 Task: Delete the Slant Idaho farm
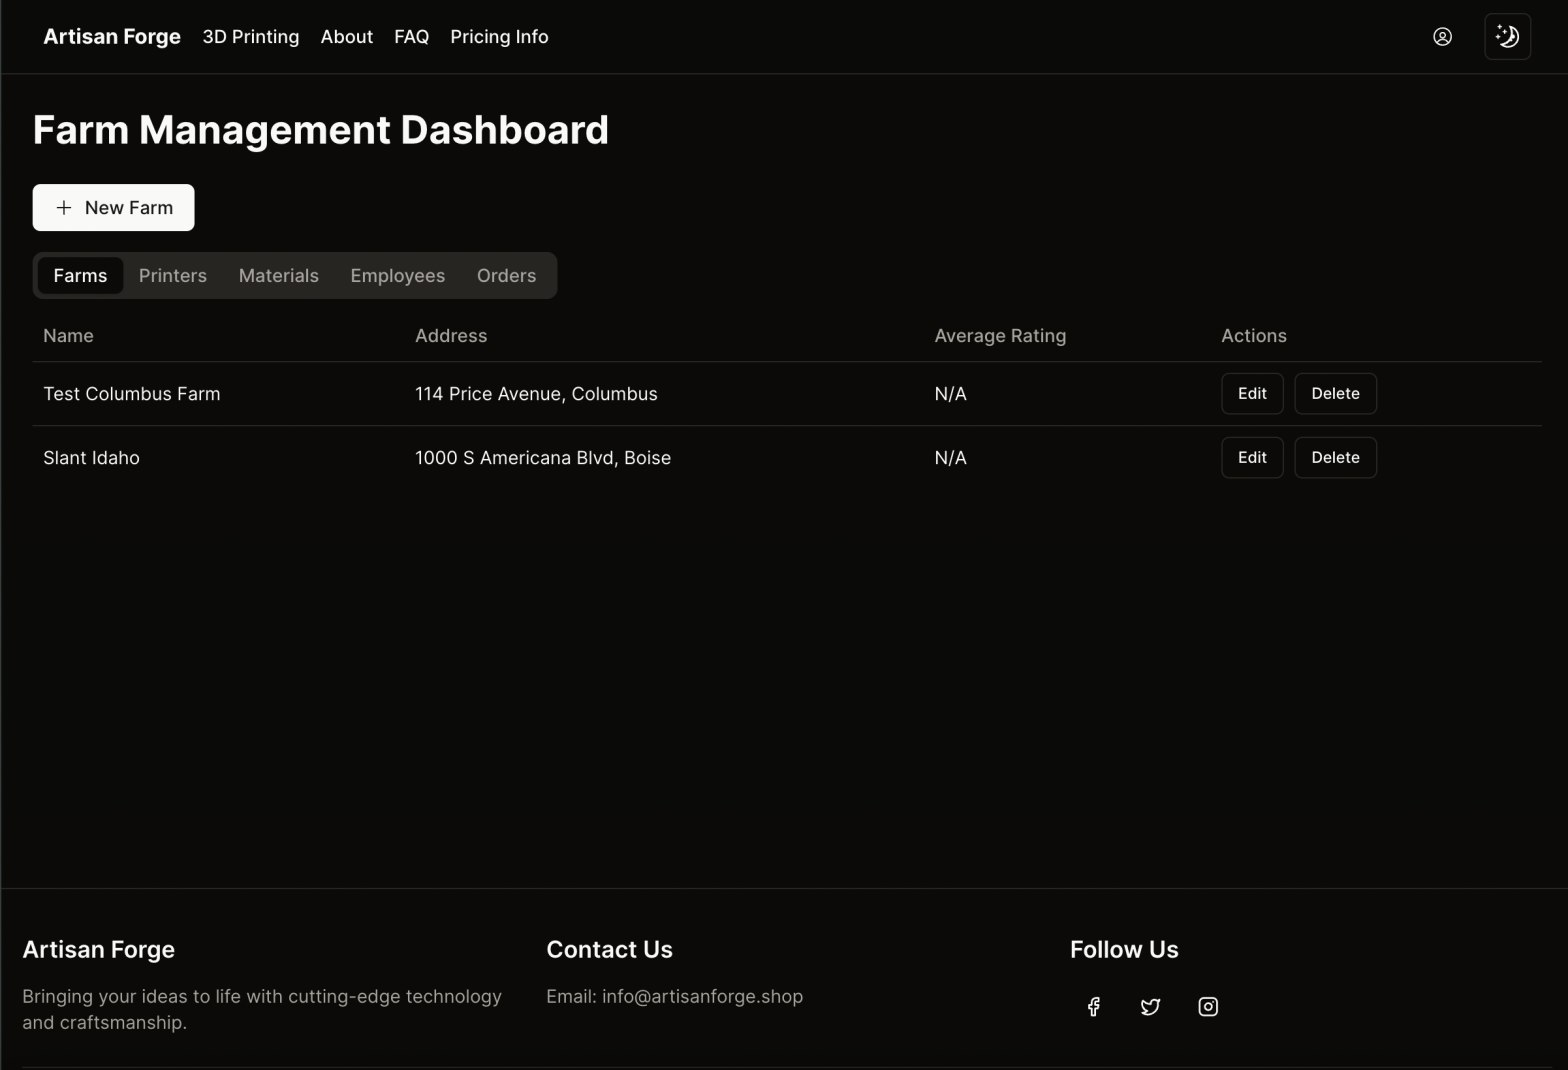coord(1335,457)
